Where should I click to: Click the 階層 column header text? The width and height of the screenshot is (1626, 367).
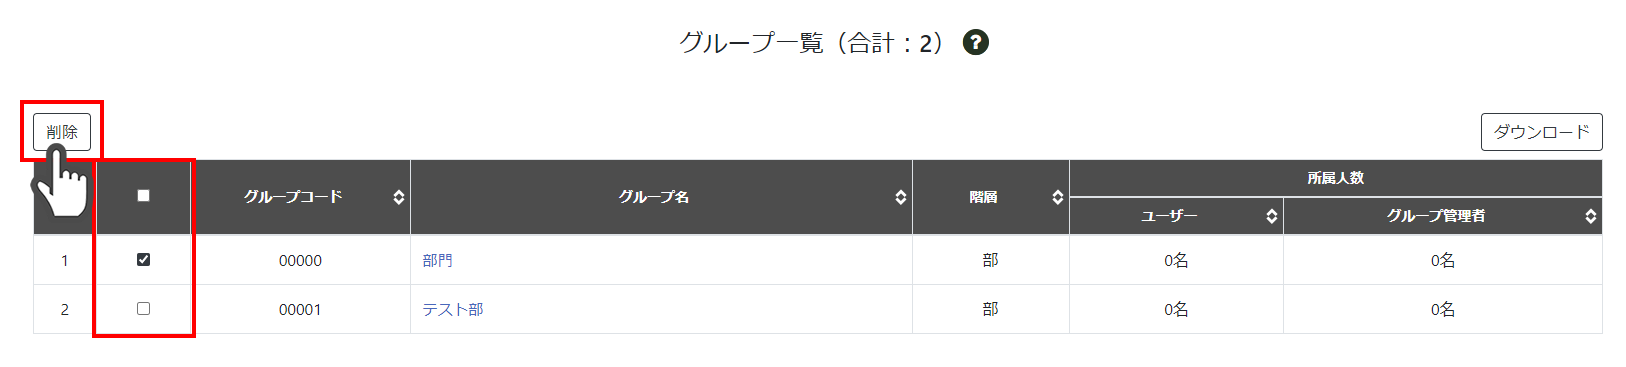point(983,197)
